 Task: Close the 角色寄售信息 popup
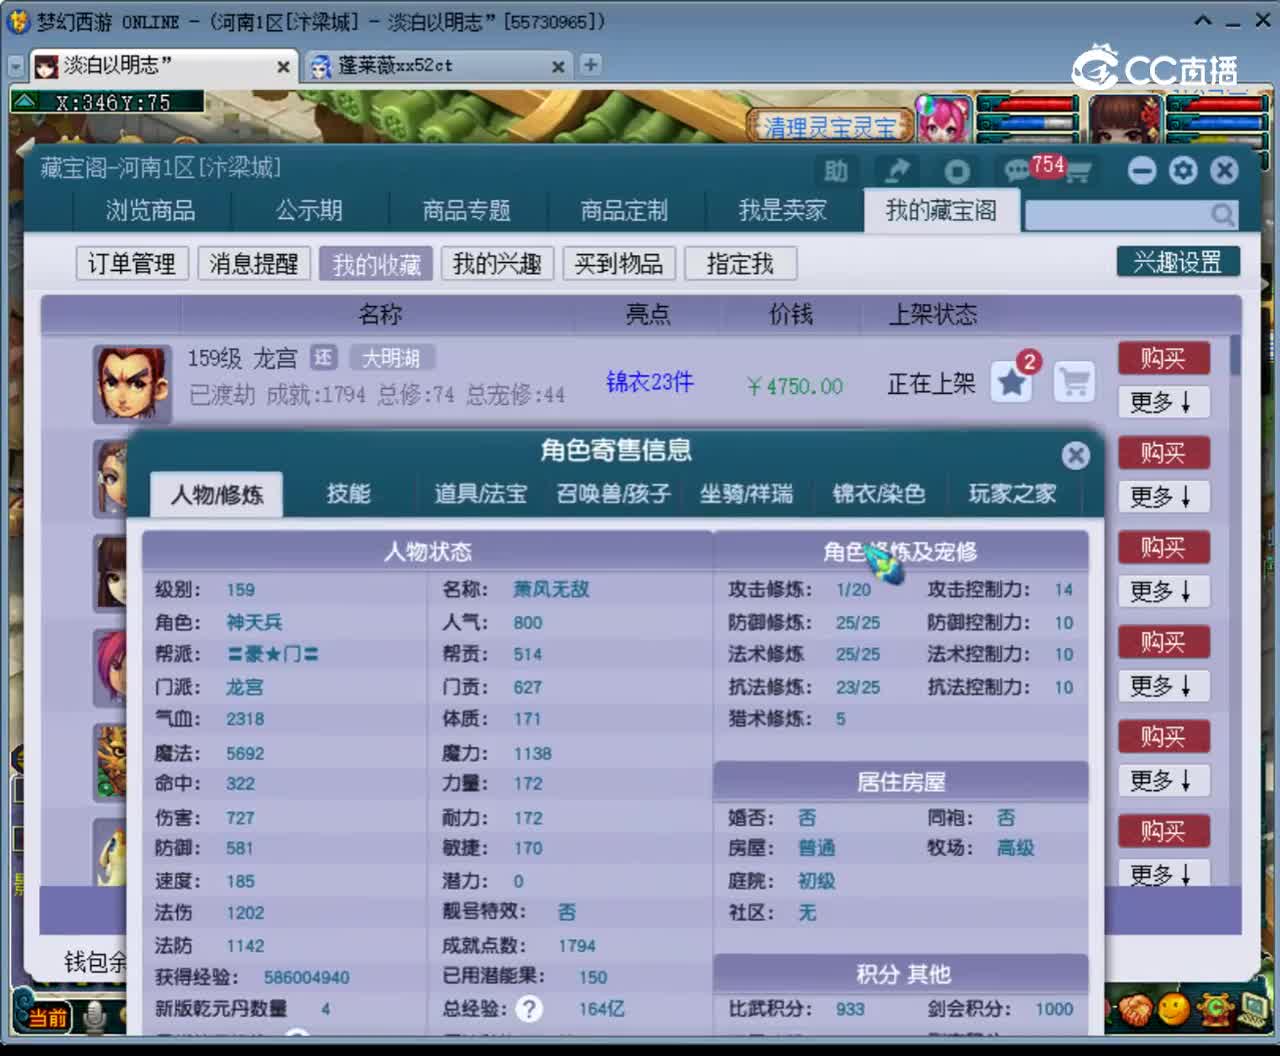tap(1076, 456)
